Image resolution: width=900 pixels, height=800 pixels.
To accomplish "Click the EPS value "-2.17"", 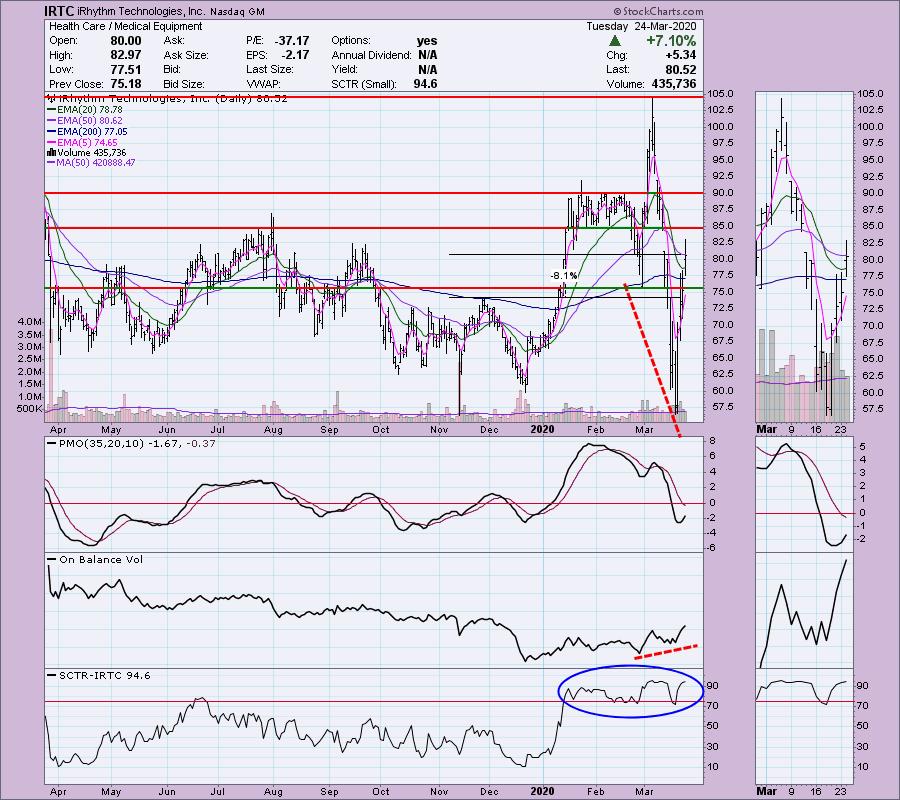I will 296,55.
